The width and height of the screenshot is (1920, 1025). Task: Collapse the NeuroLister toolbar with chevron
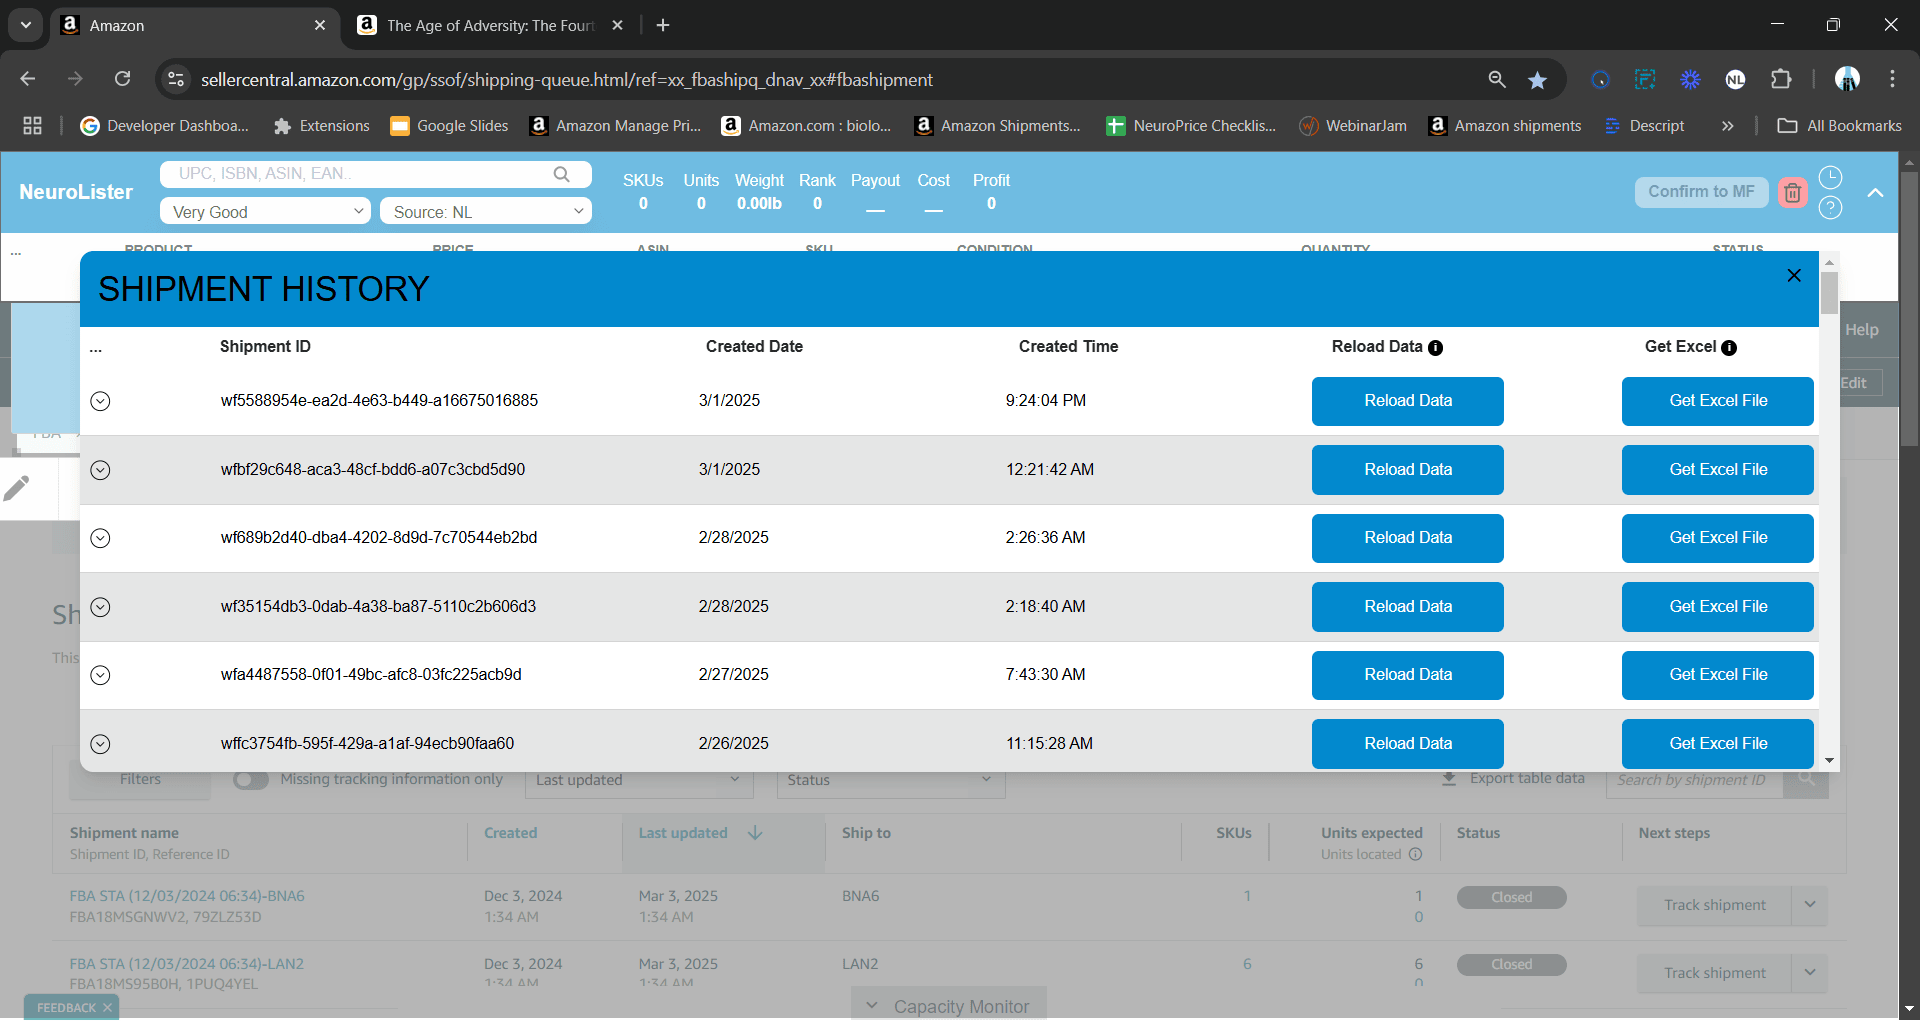1875,193
